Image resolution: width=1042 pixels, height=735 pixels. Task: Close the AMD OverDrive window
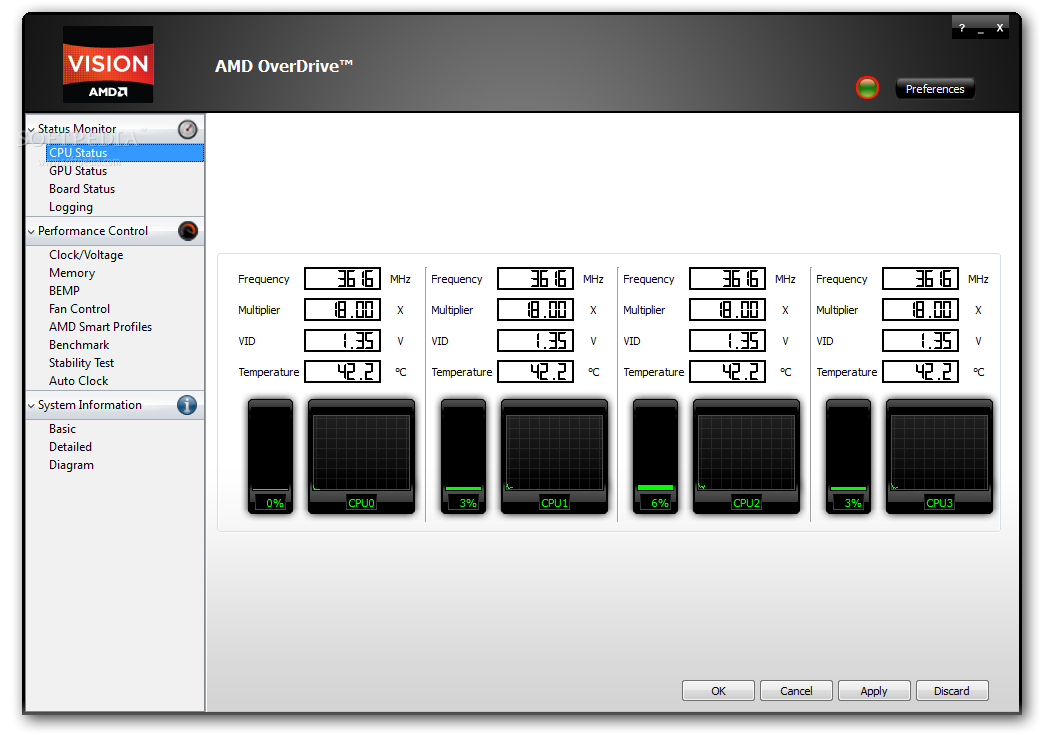click(x=999, y=28)
